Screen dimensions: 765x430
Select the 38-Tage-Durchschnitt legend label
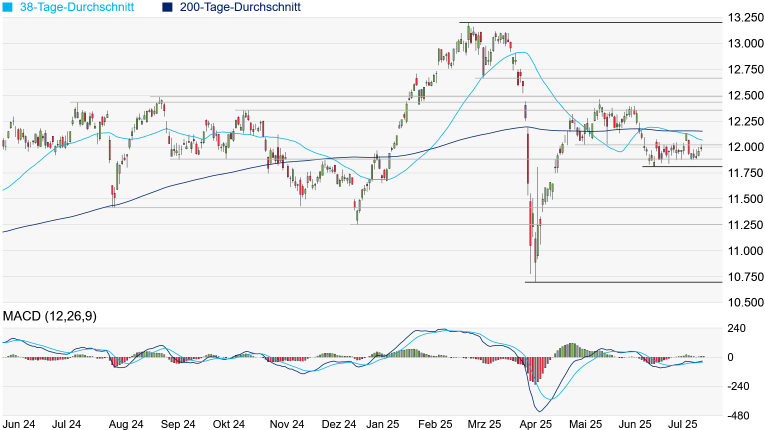(77, 7)
